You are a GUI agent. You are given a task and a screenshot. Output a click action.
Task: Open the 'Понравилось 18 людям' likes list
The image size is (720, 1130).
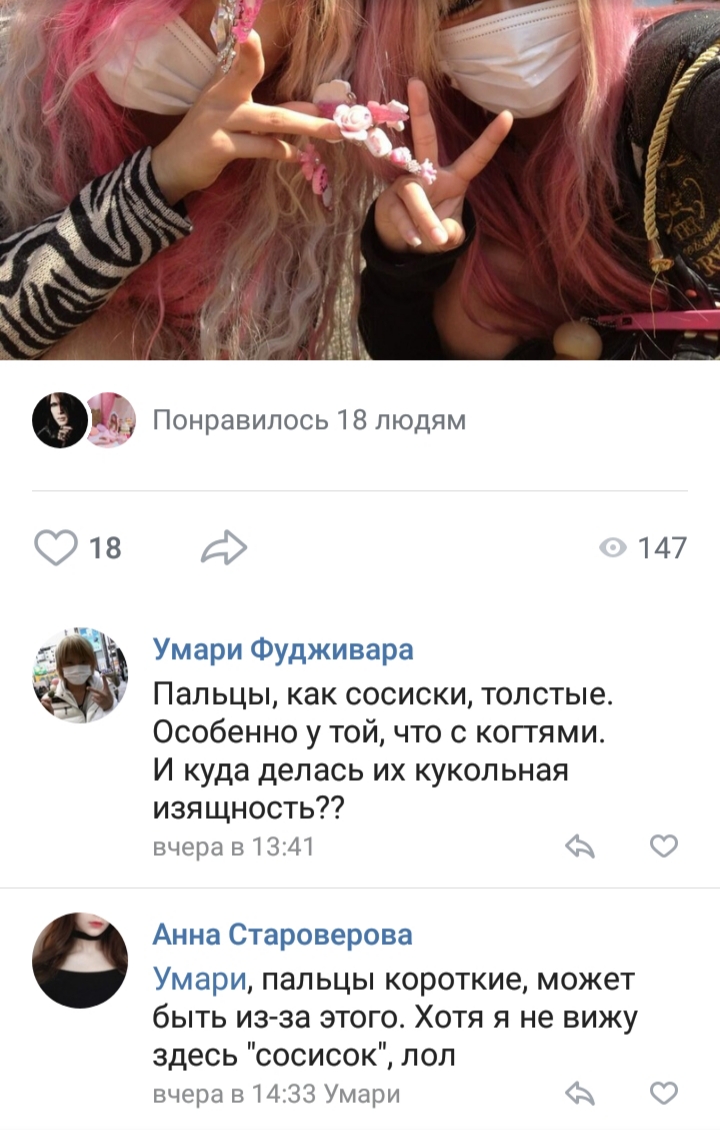[309, 420]
